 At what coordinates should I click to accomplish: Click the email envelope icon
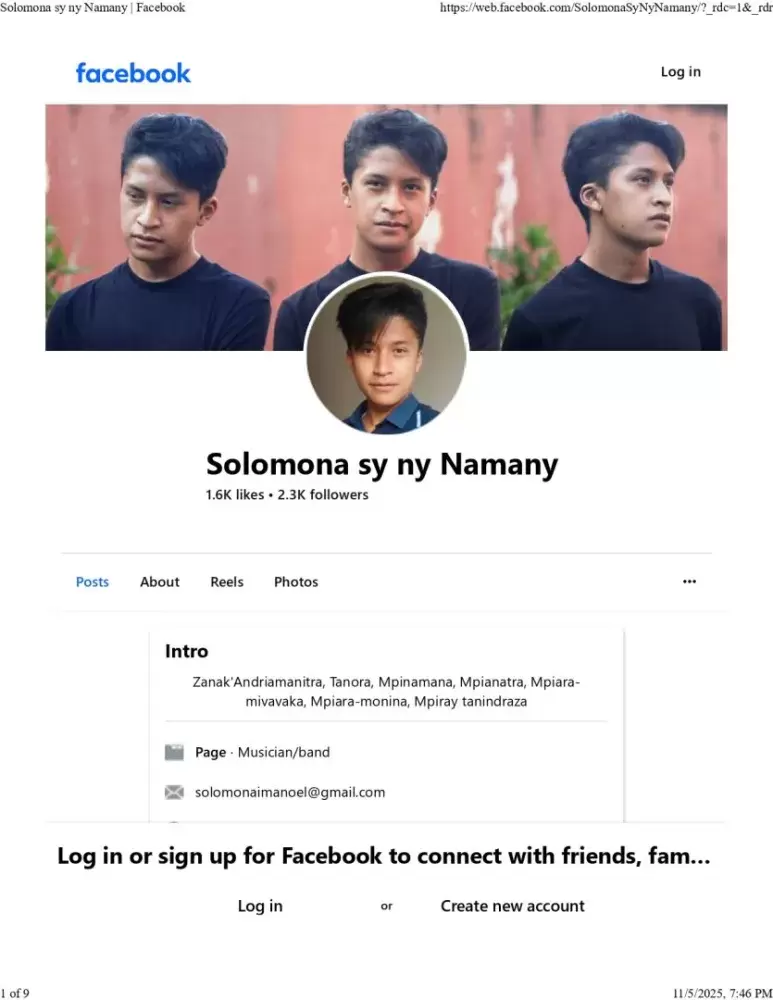point(174,792)
